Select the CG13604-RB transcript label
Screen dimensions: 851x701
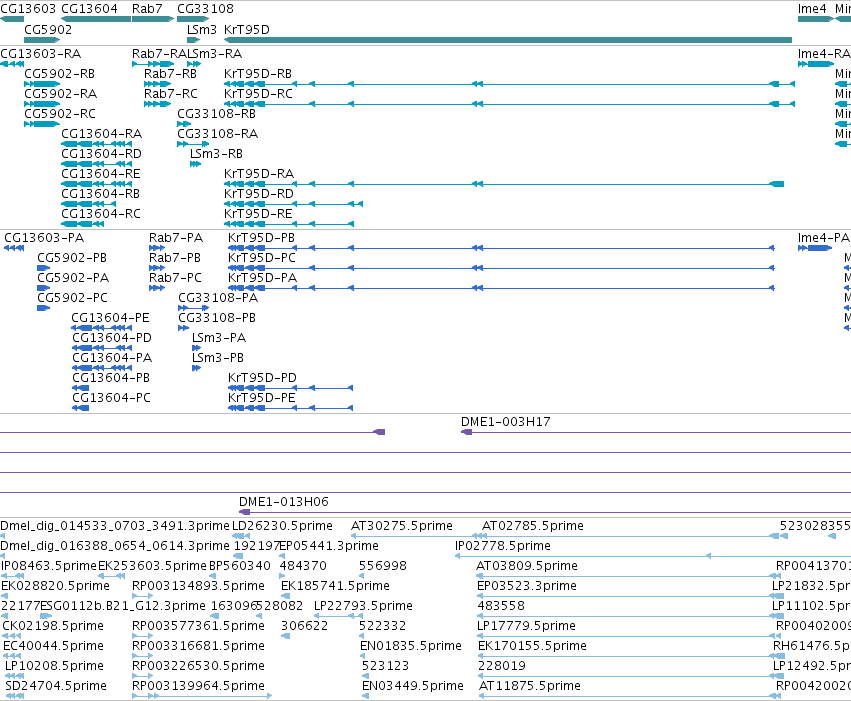100,194
